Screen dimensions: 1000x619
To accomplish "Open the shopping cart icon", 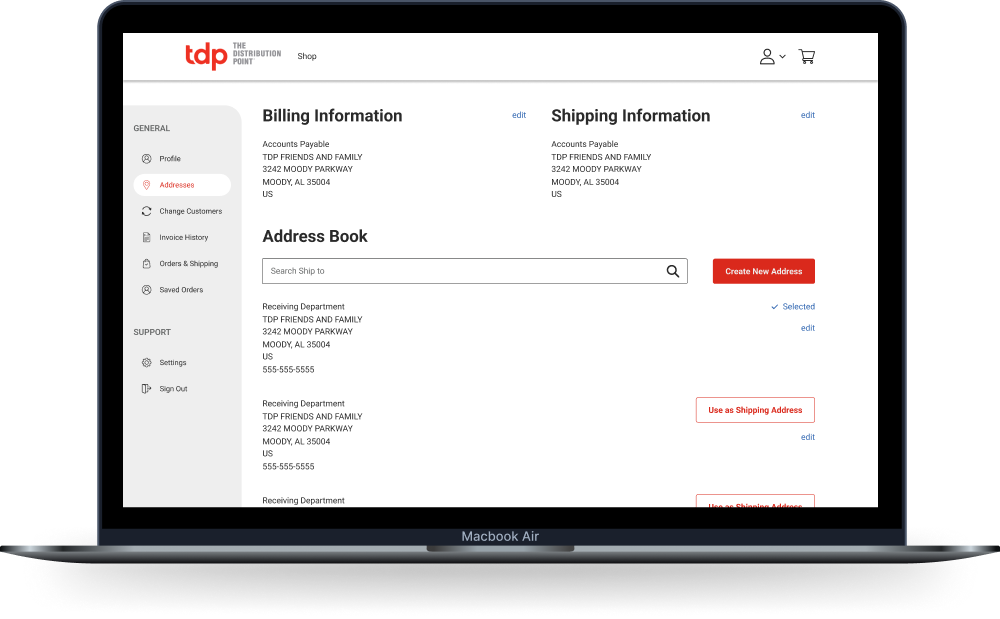I will (x=807, y=57).
